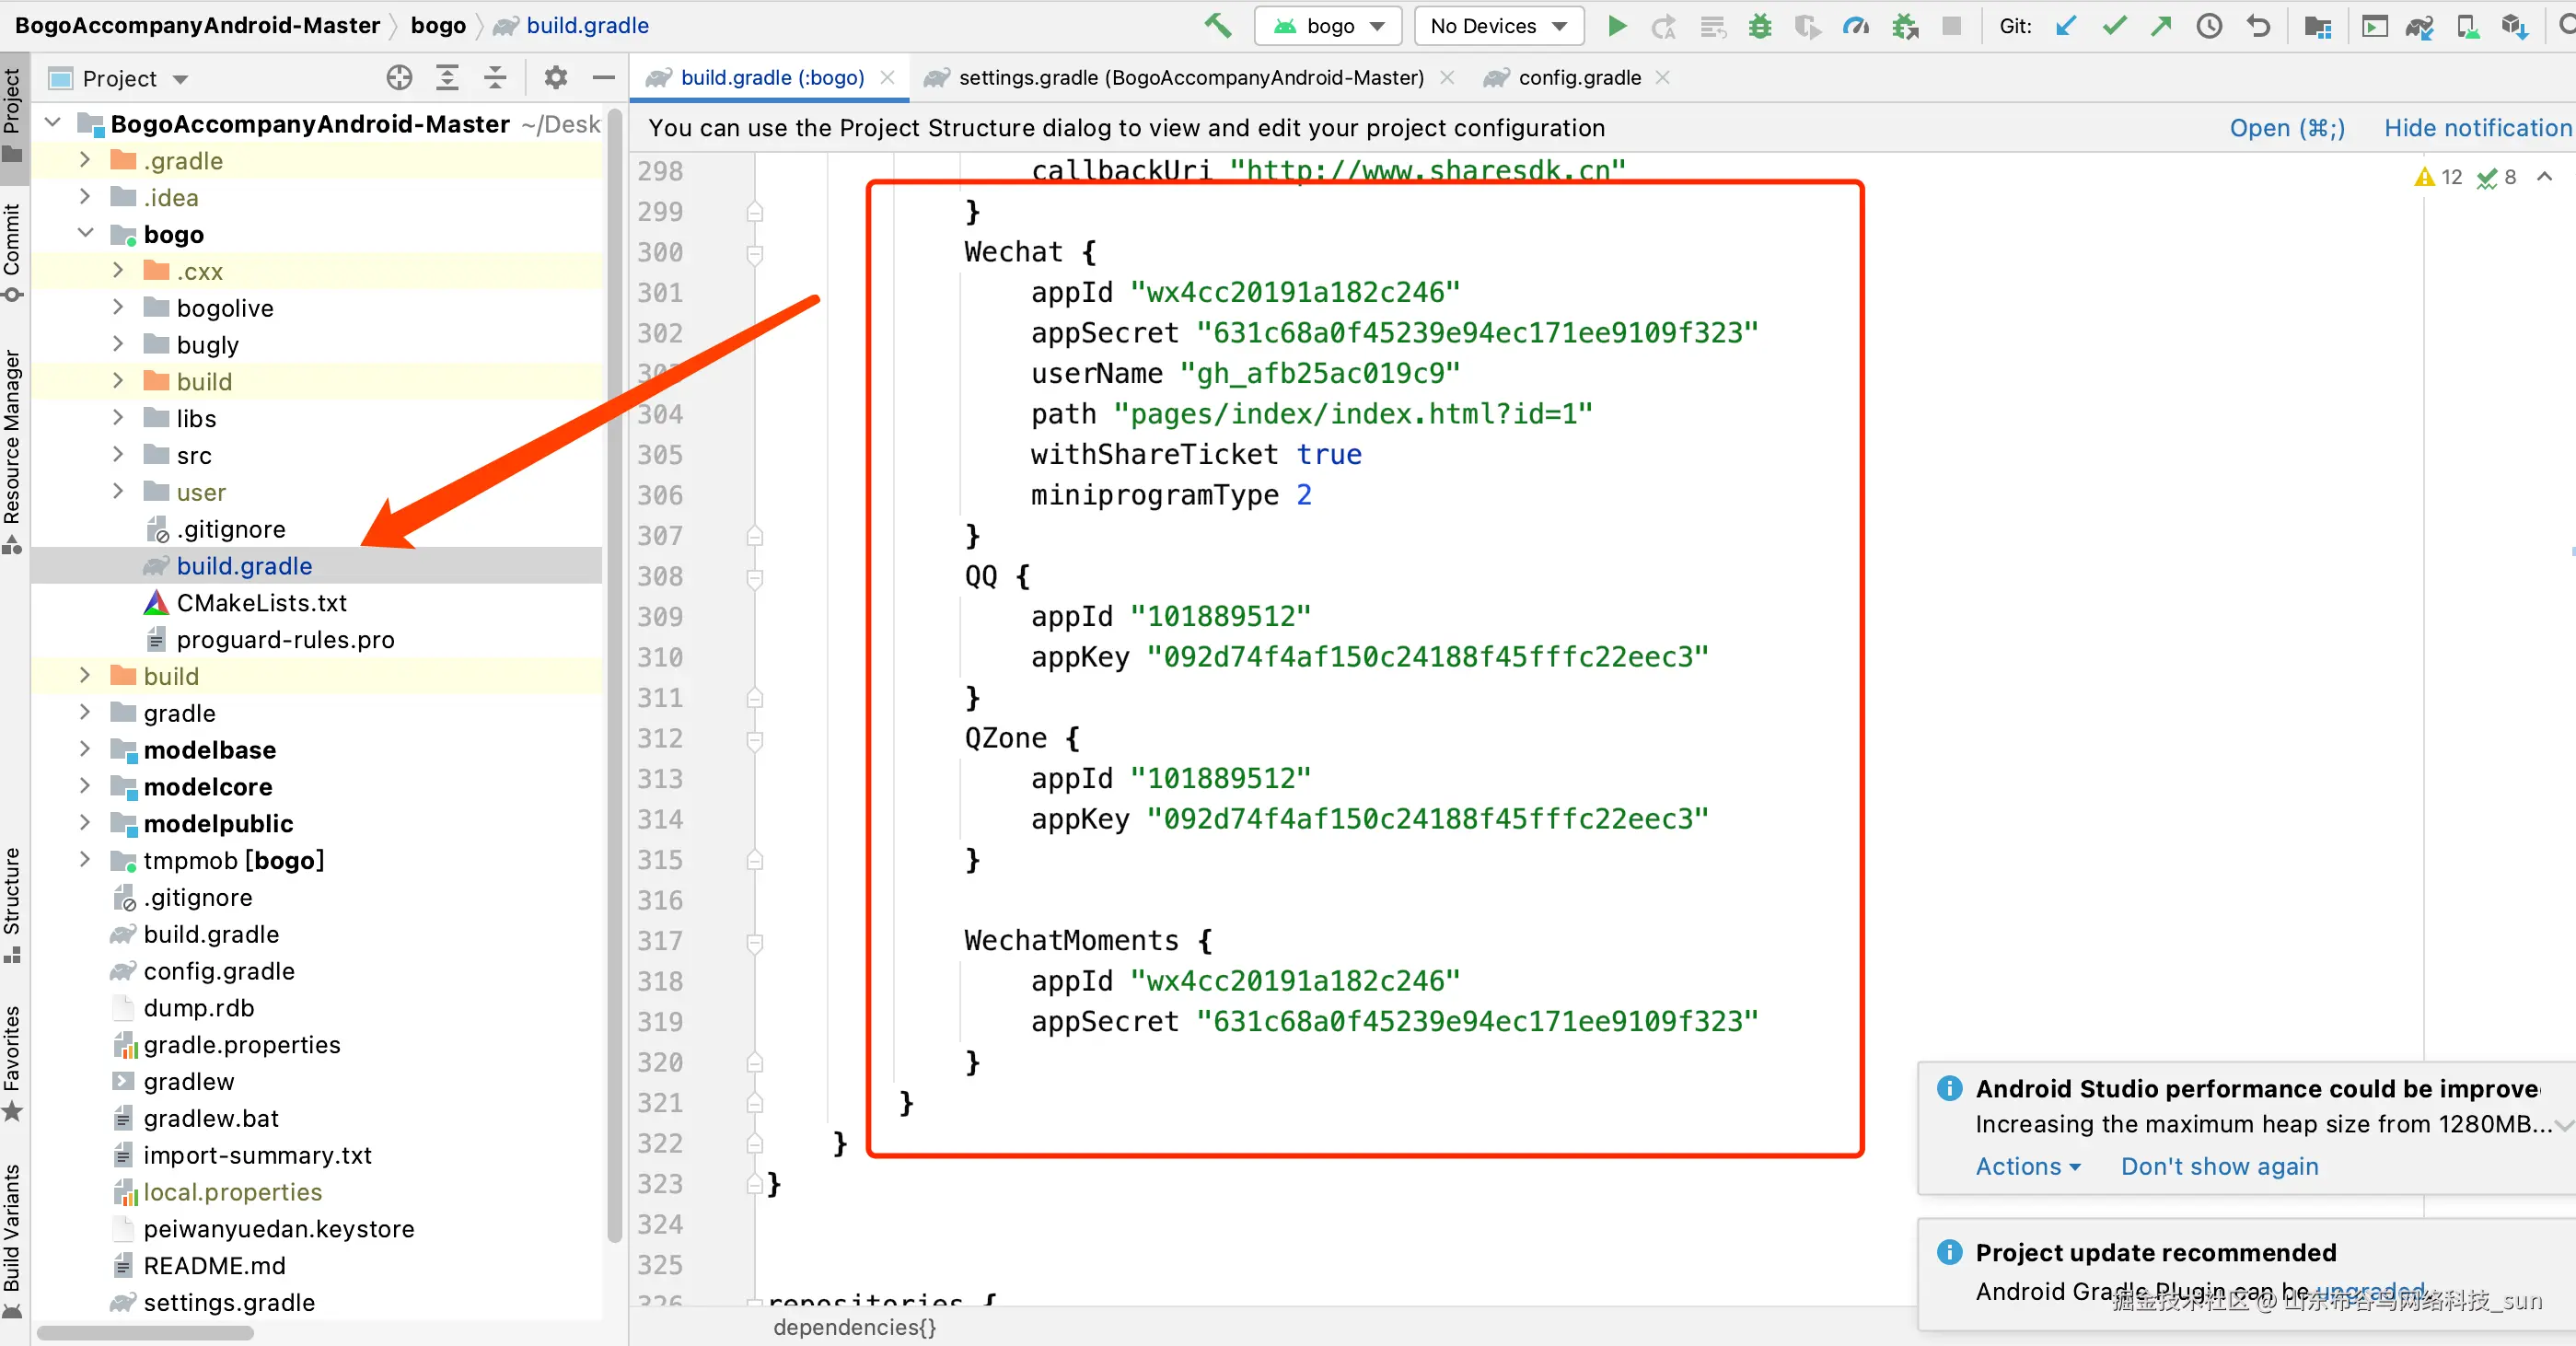
Task: Switch to settings.gradle editor tab
Action: [1190, 78]
